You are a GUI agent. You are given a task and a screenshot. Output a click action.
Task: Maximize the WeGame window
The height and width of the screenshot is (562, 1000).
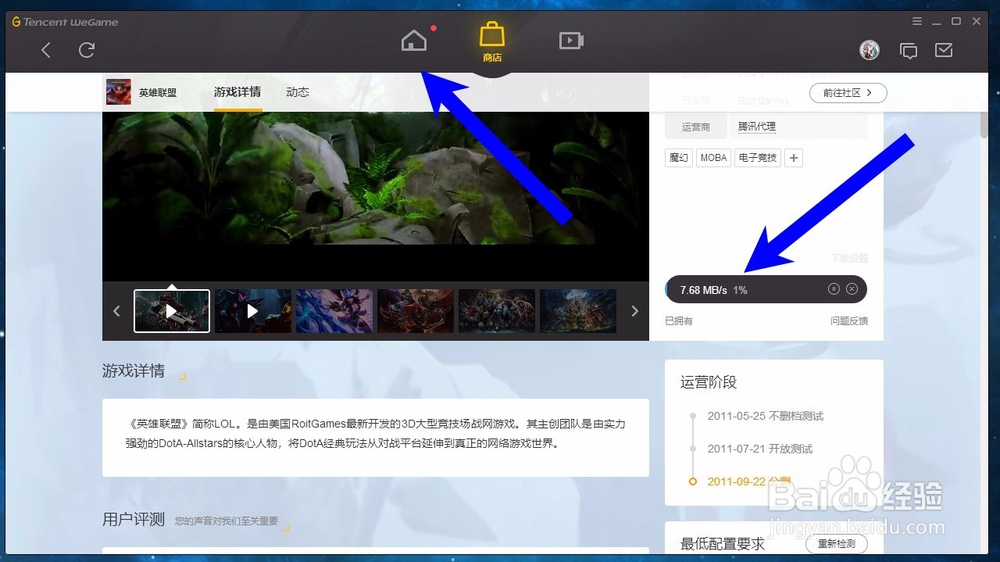tap(956, 21)
